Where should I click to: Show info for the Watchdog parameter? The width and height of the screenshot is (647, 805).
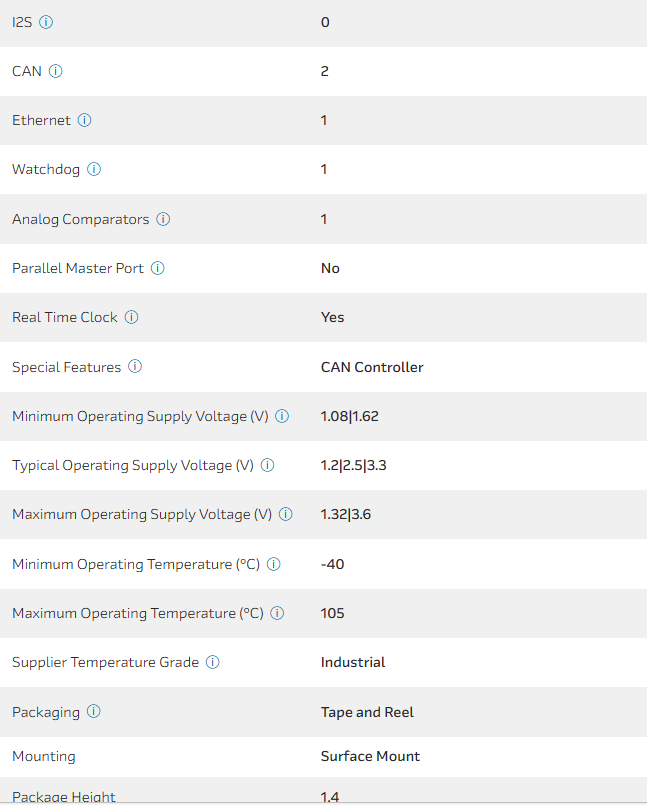click(94, 169)
